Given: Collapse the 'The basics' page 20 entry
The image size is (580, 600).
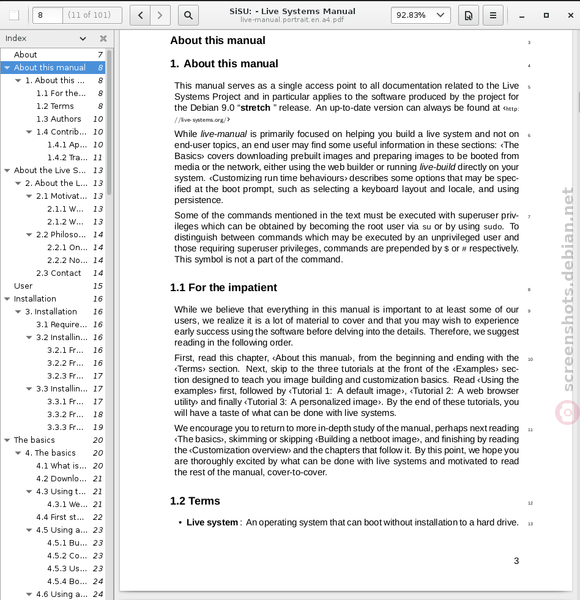Looking at the screenshot, I should [7, 440].
